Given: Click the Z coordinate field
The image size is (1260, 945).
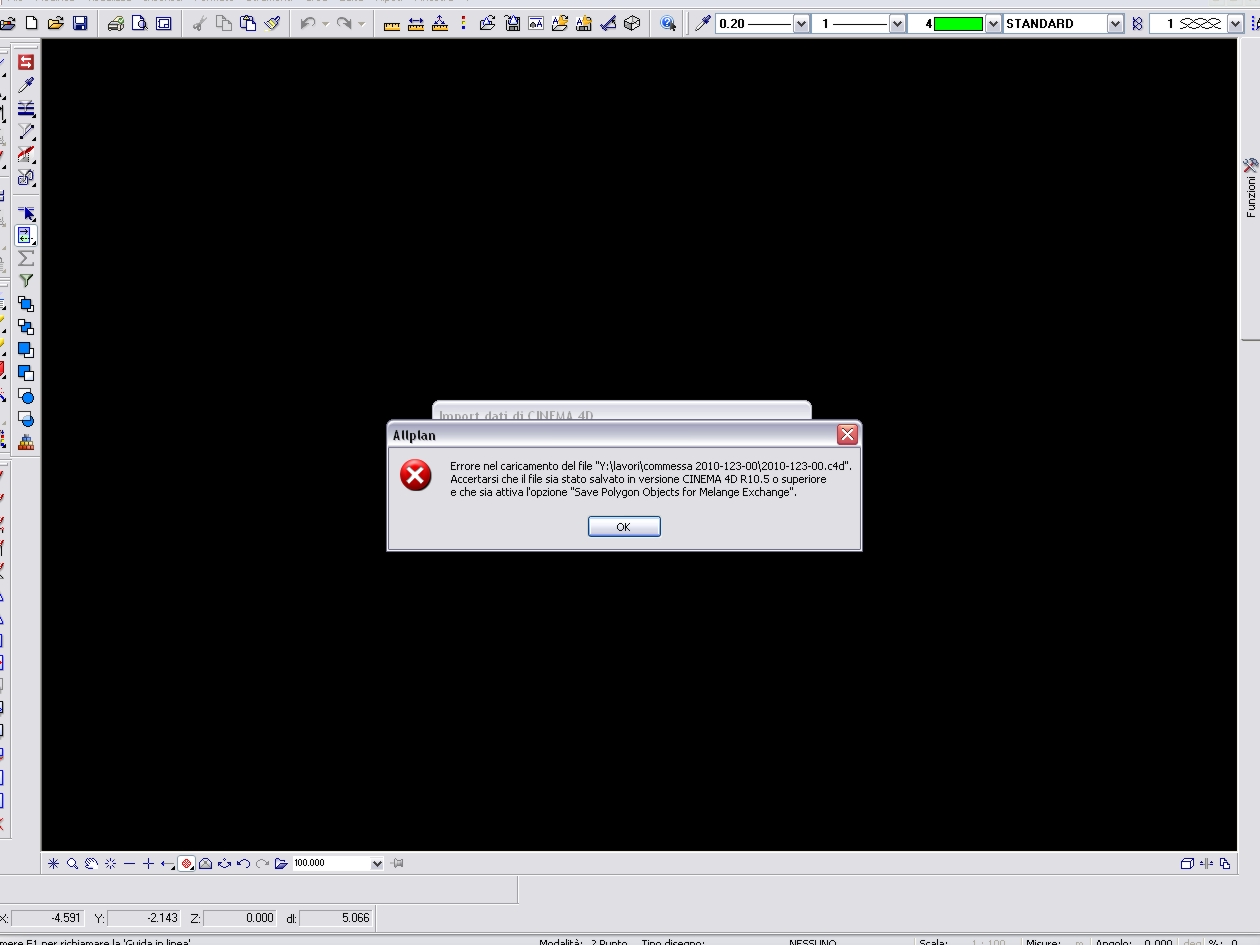Looking at the screenshot, I should pos(241,918).
